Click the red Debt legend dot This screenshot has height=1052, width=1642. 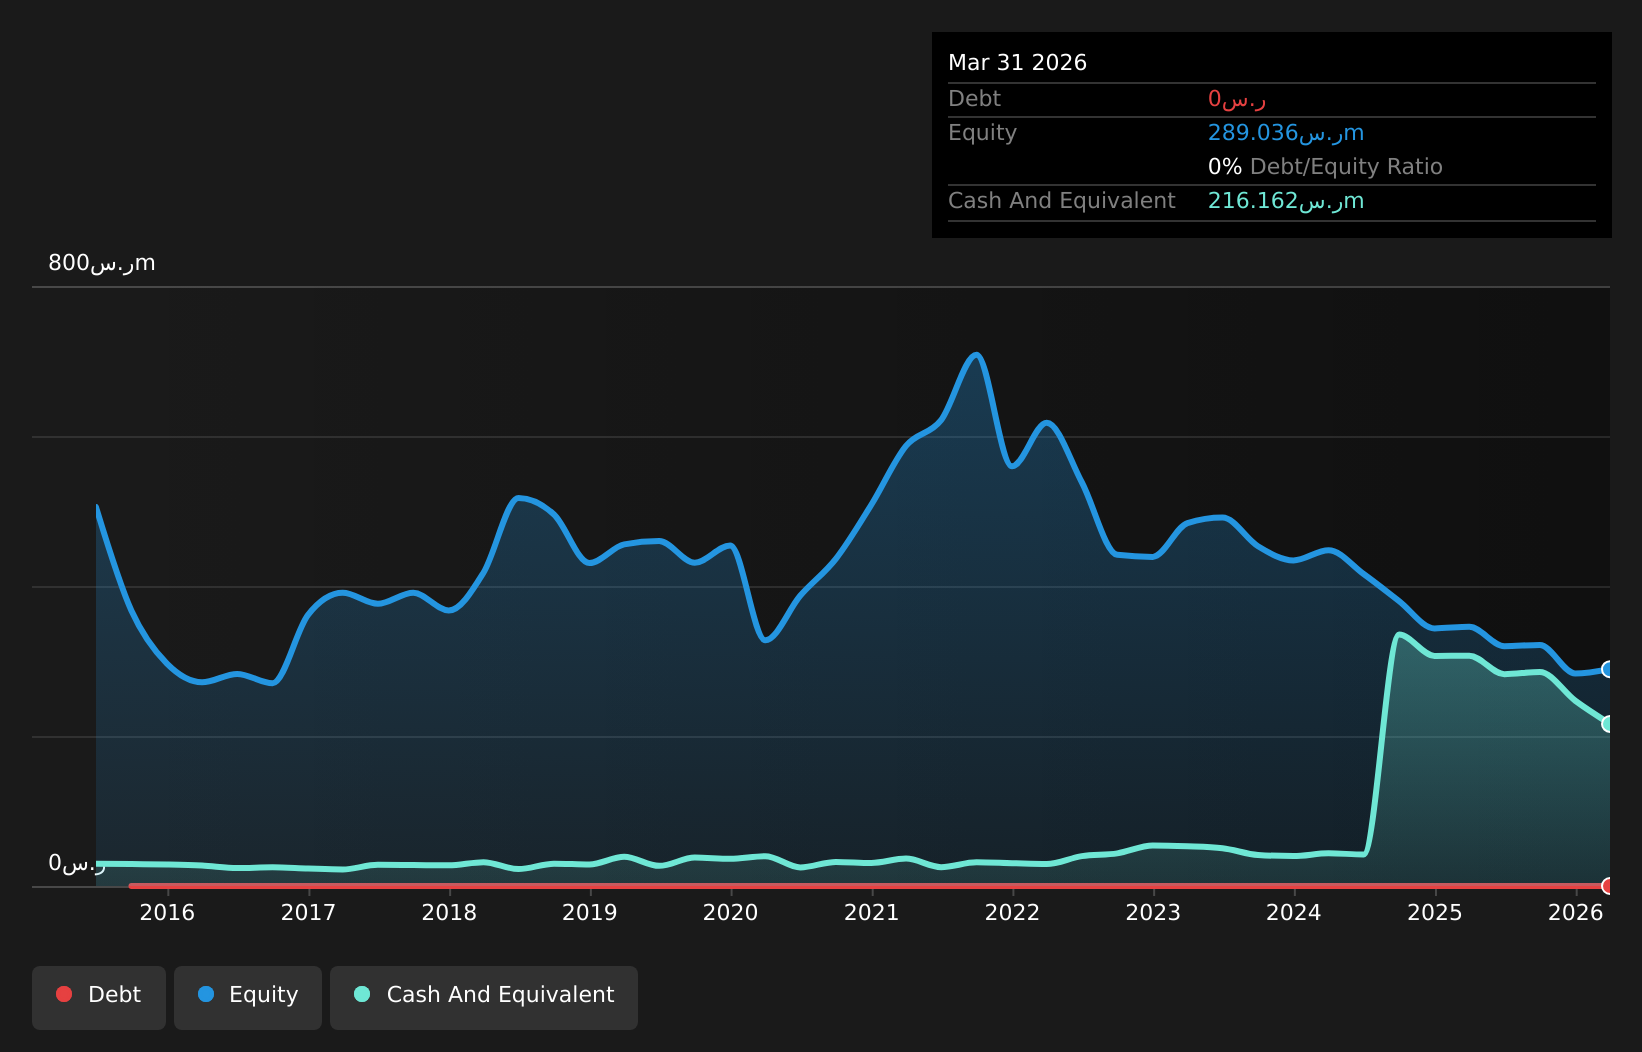point(64,994)
